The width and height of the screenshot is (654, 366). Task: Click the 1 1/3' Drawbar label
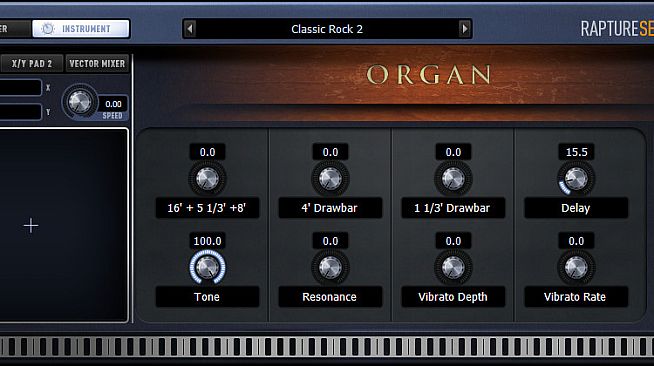453,208
